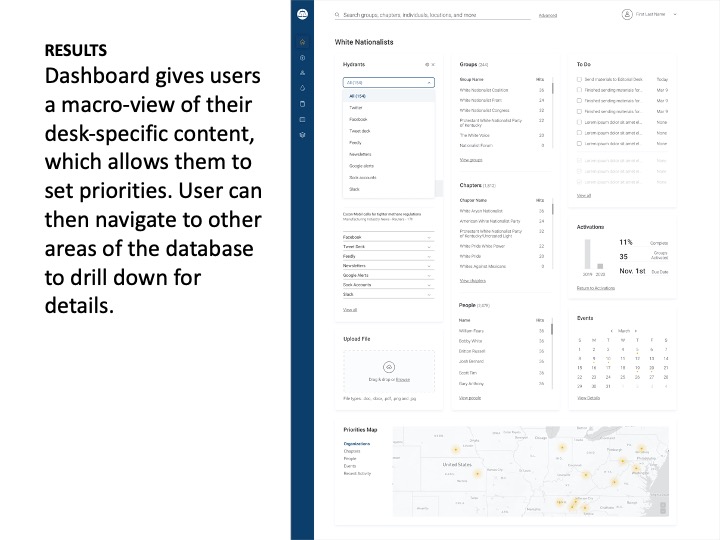Check the first unchecked 'Lorem ipsum' to-do
This screenshot has height=540, width=720.
click(579, 123)
